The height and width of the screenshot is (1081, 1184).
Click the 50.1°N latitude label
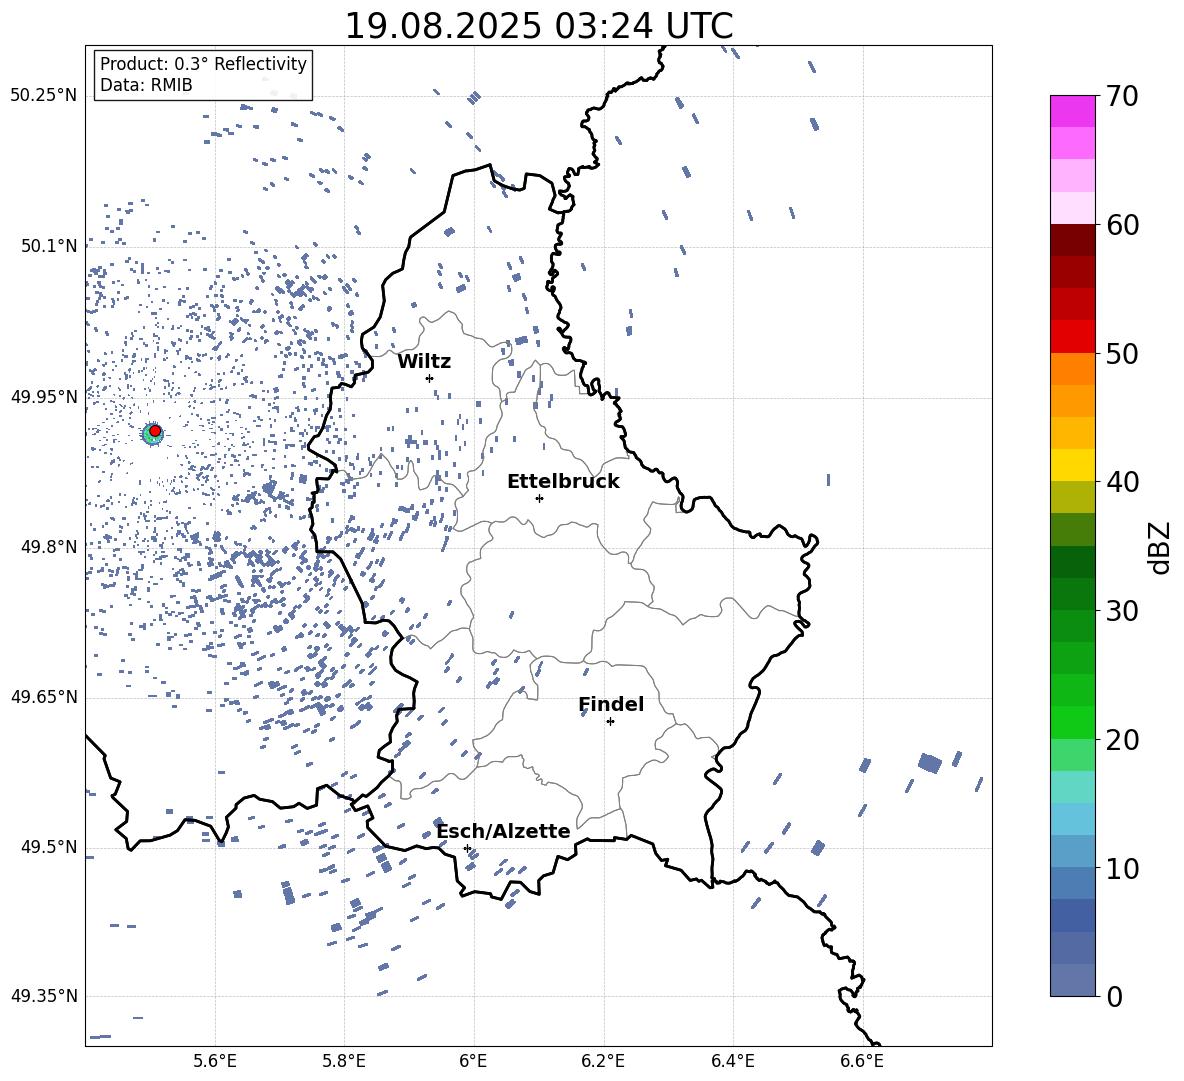49,246
